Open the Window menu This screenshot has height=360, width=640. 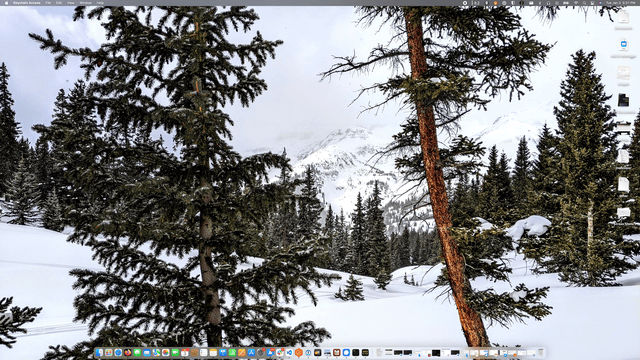point(85,3)
